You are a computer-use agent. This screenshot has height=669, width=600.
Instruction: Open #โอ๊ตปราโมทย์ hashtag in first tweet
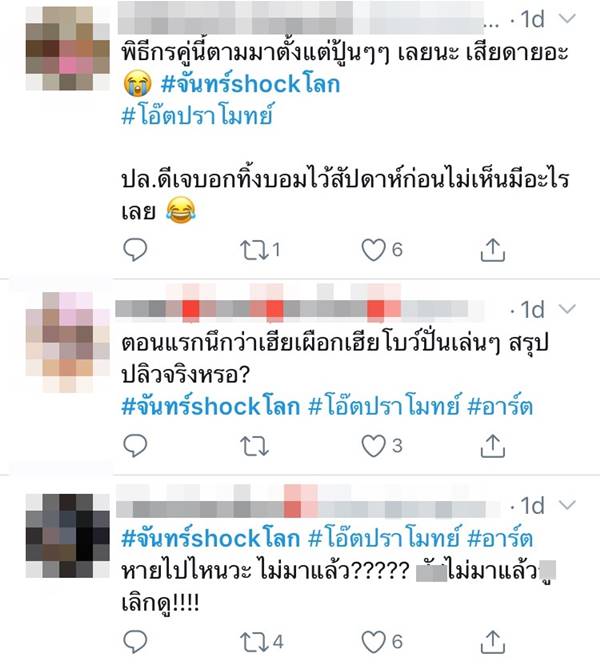click(x=197, y=115)
